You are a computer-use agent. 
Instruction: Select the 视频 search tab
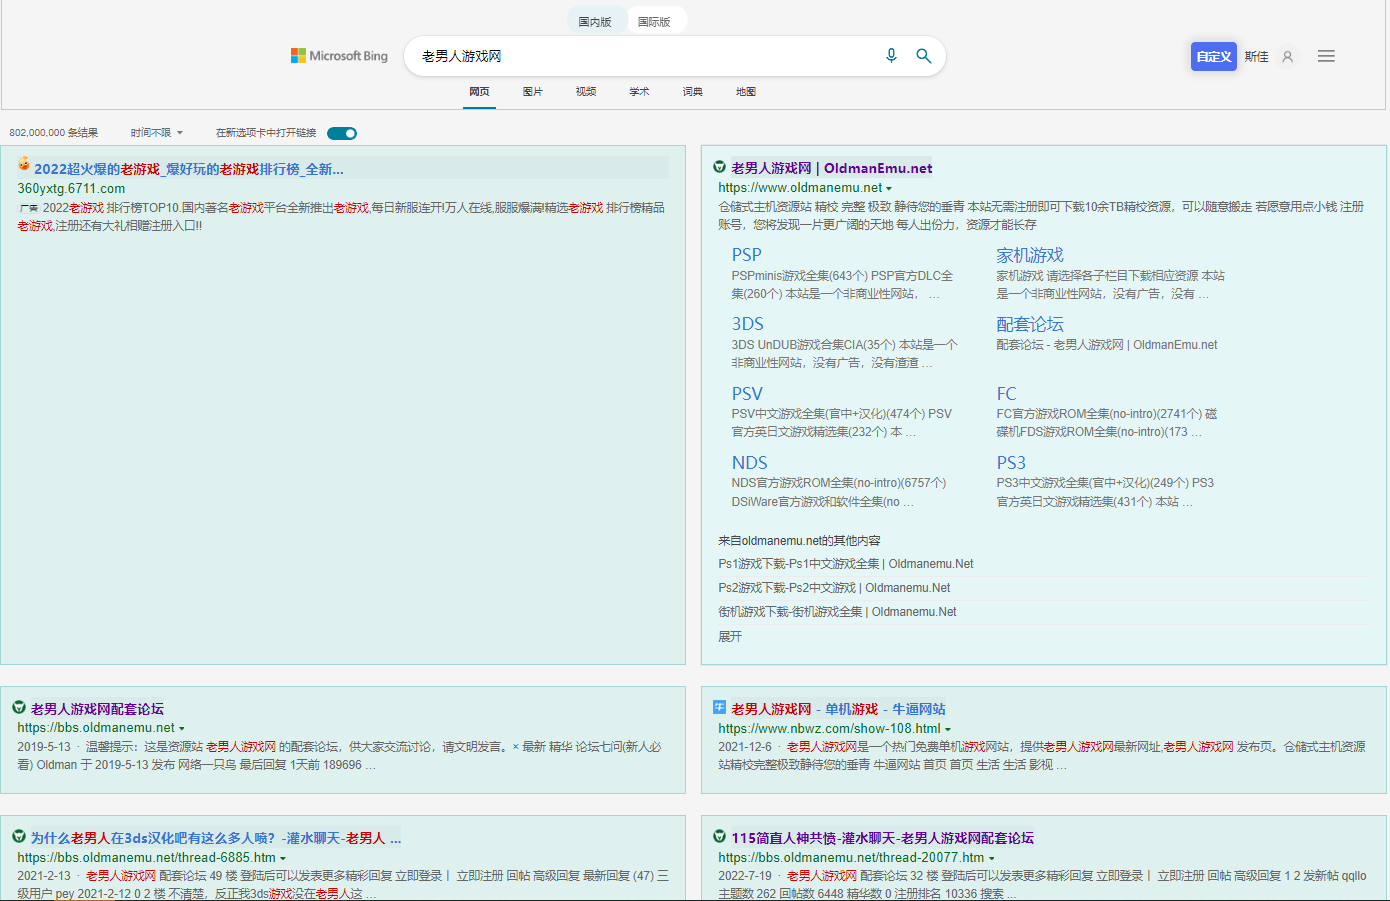[586, 92]
